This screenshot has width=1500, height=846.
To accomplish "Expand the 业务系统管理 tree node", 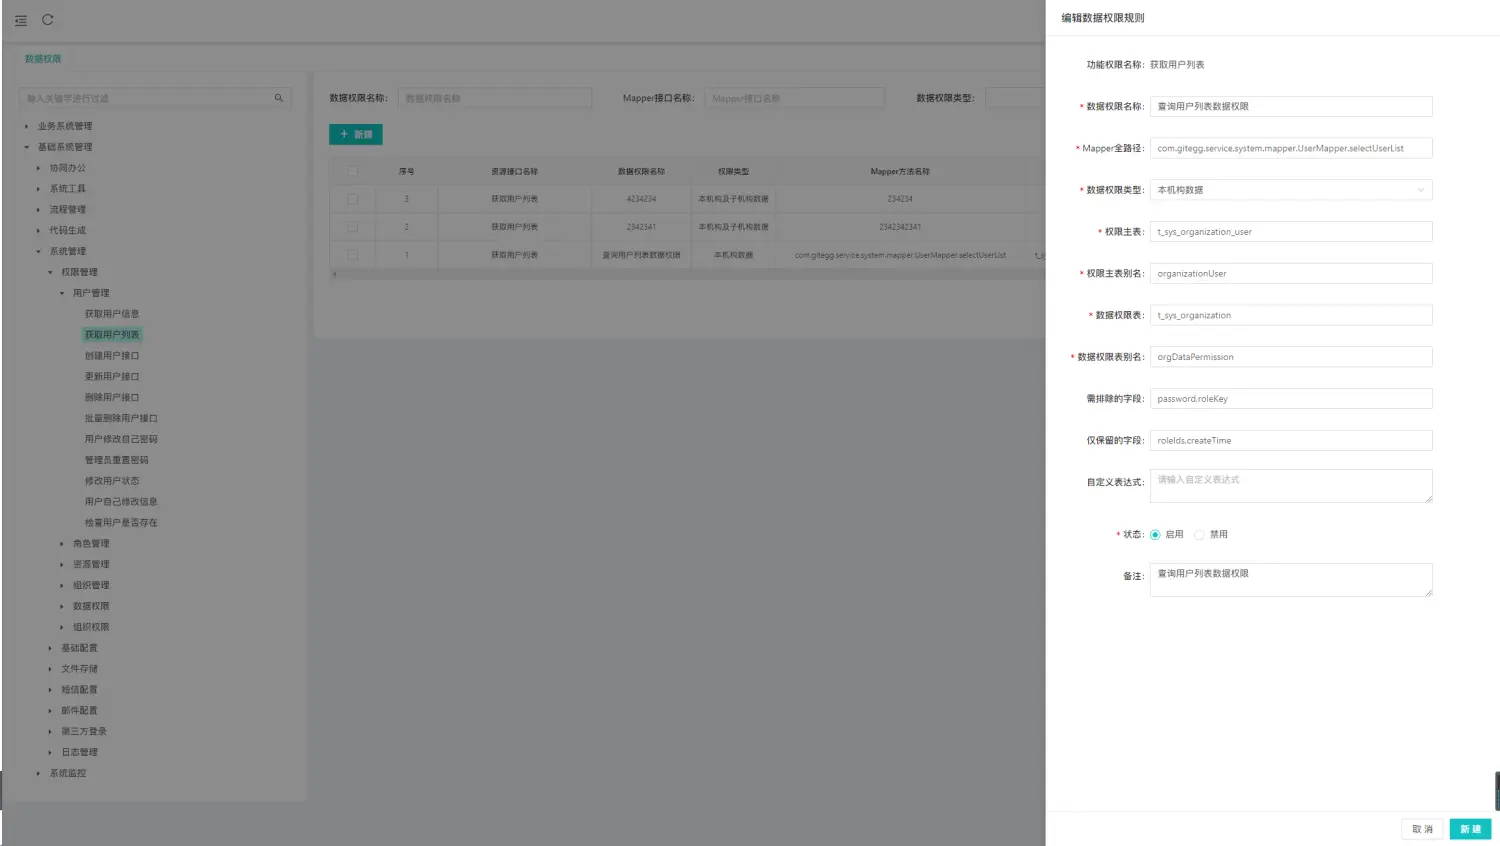I will [x=27, y=126].
